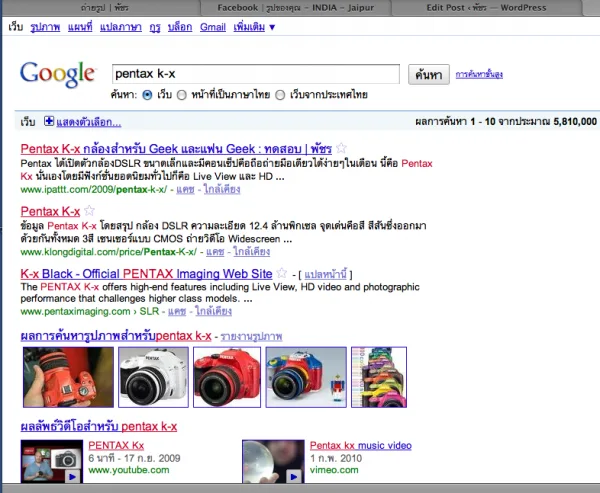This screenshot has width=600, height=493.
Task: Open K-x Black Official PENTAX Imaging Web Site
Action: [146, 274]
